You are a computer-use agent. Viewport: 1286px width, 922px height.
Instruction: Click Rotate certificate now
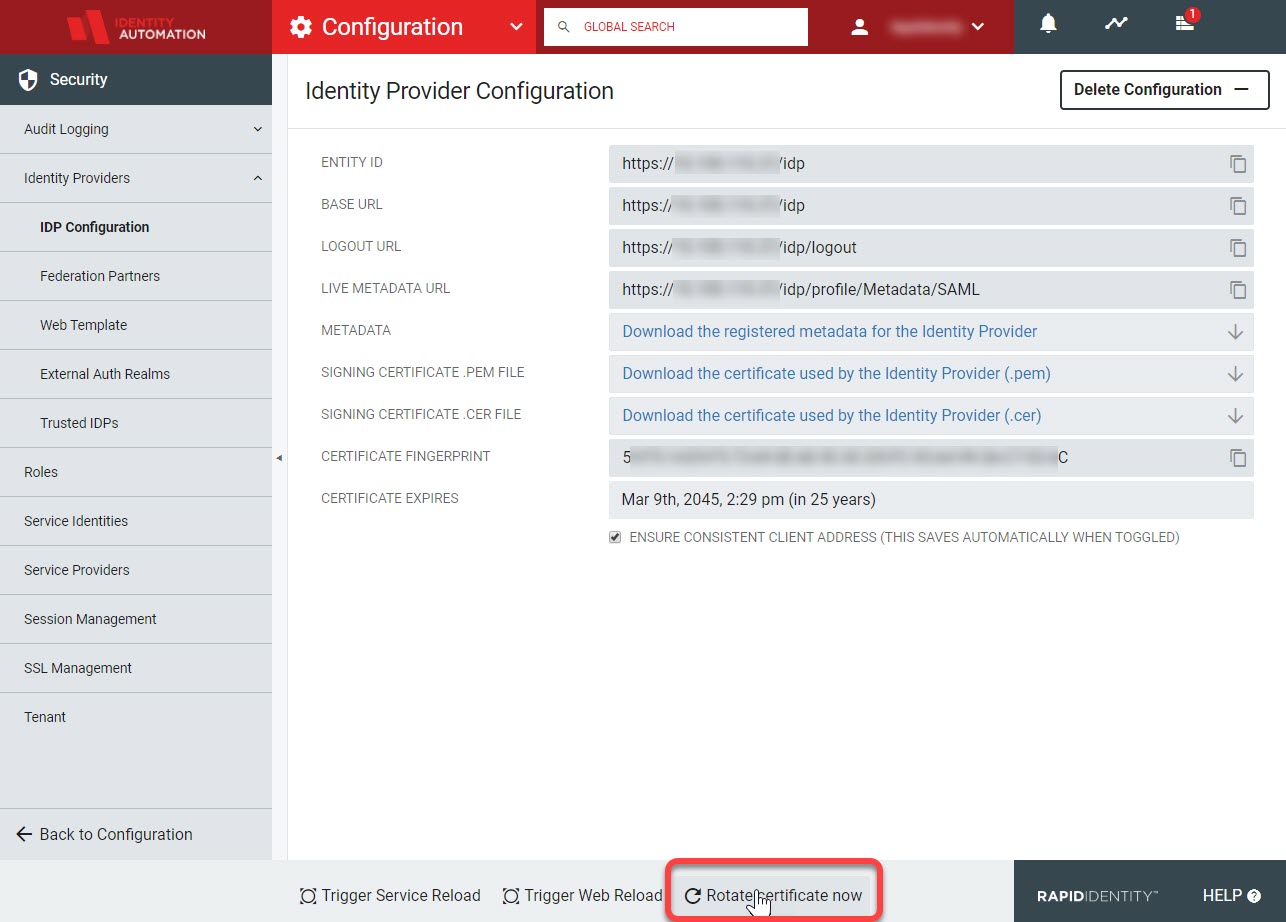click(773, 896)
